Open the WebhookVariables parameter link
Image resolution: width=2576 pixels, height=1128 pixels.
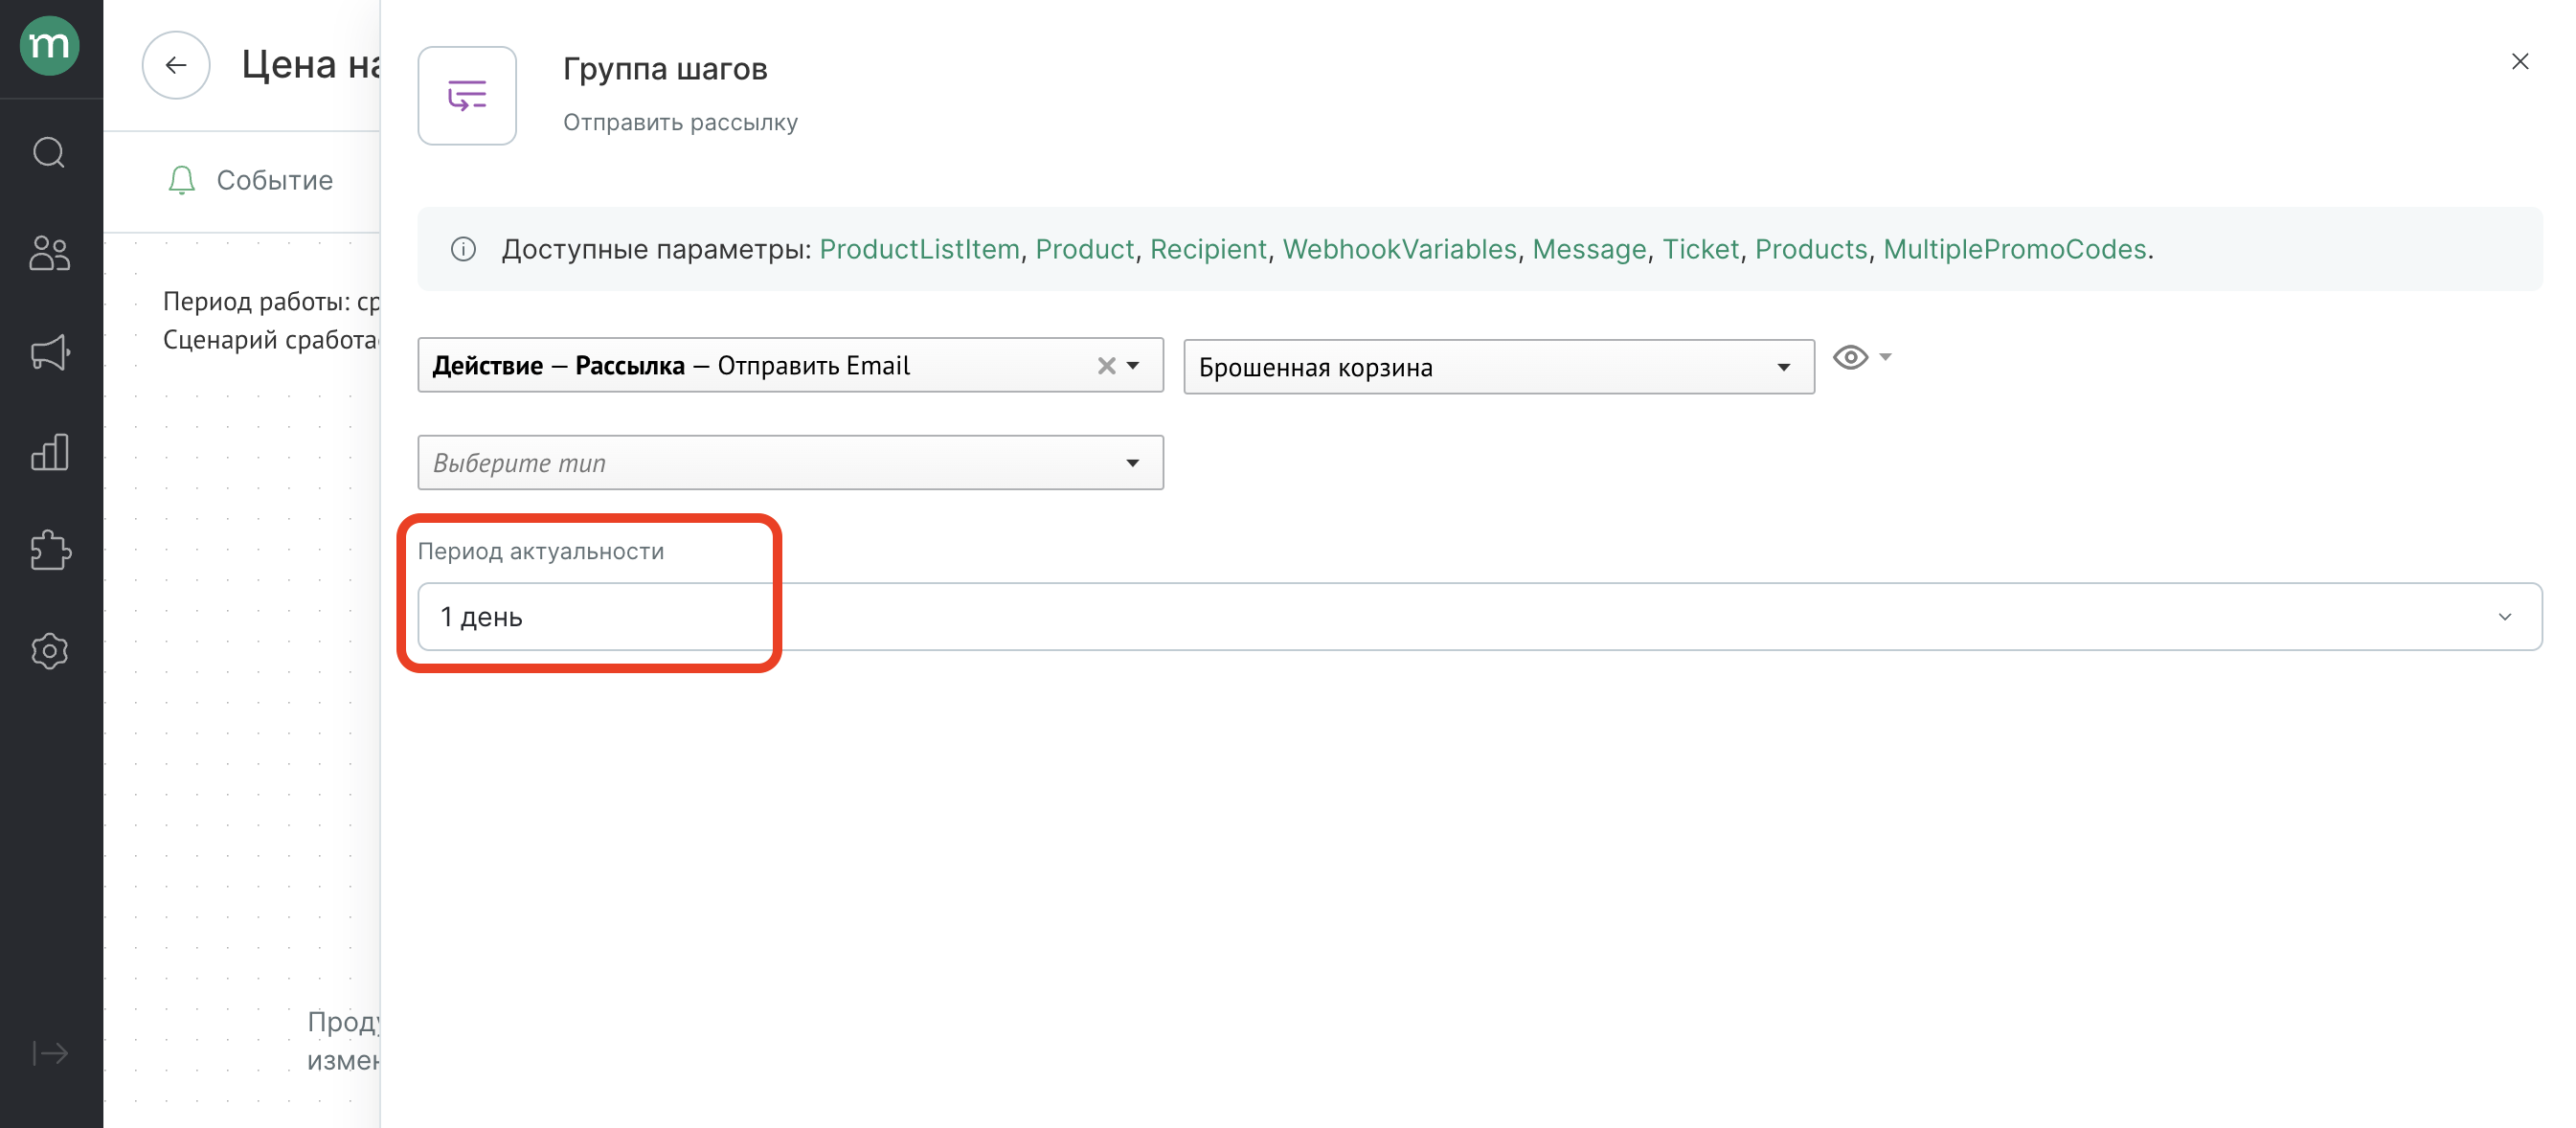click(x=1399, y=249)
